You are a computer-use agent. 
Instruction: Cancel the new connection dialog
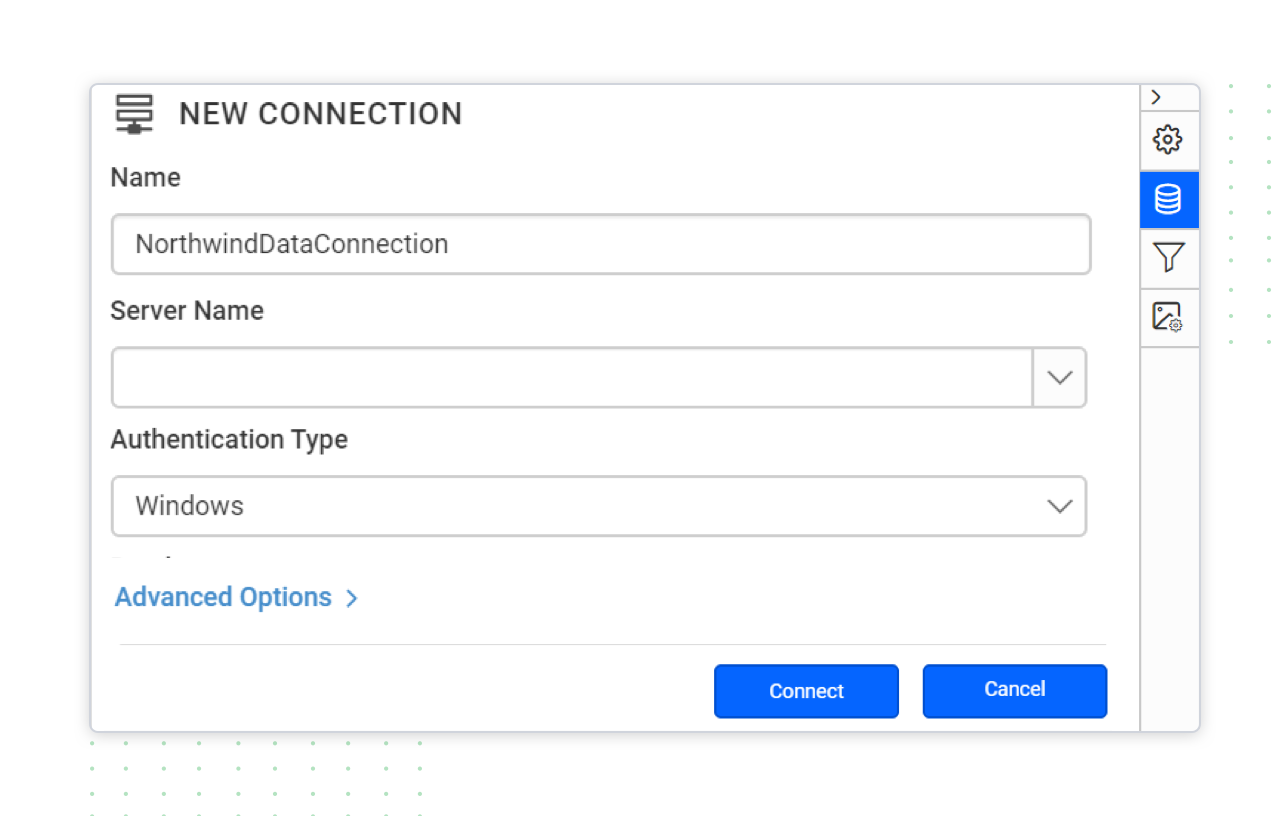(x=1014, y=691)
